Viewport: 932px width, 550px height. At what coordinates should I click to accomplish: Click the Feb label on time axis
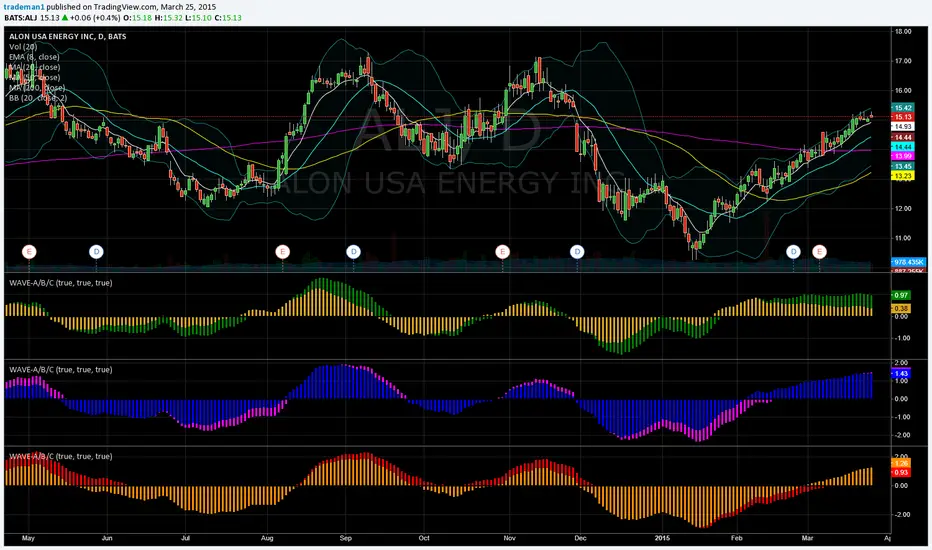[x=736, y=539]
